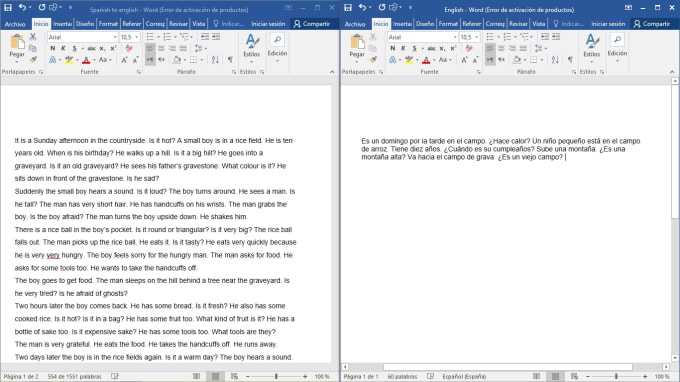Open Vista tab in Spanish to english window
The image size is (680, 382).
click(199, 24)
